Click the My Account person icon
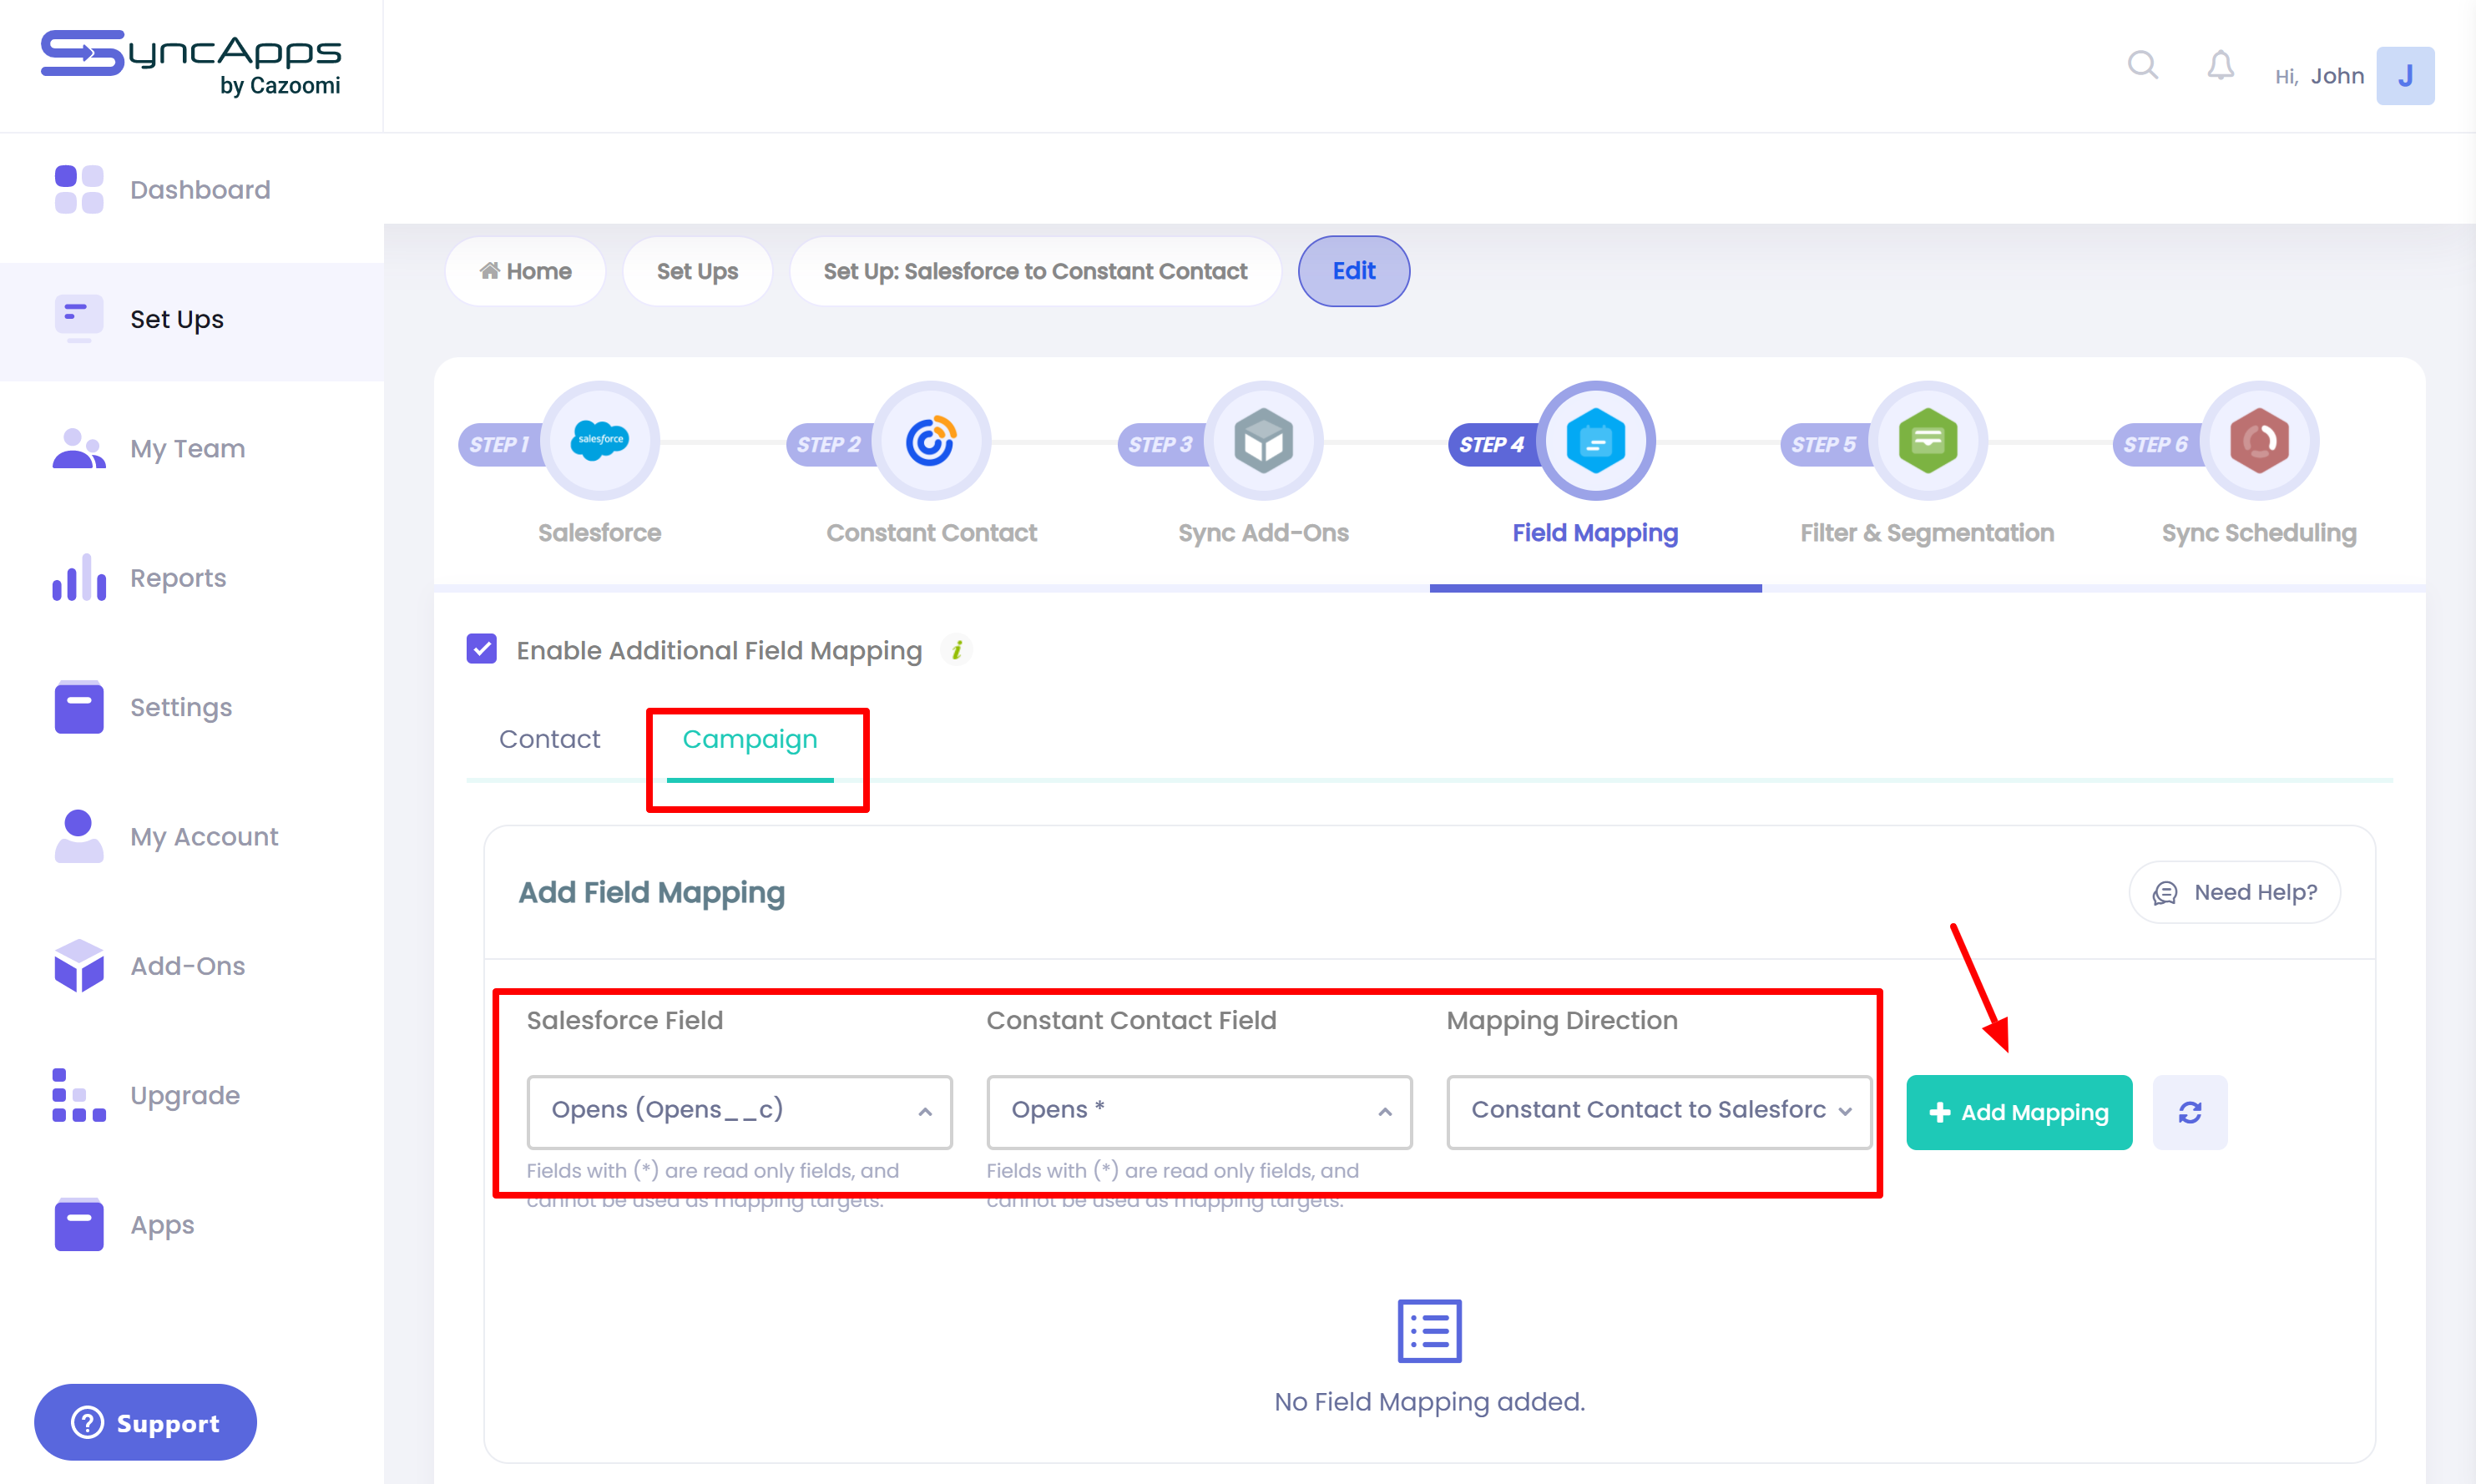This screenshot has height=1484, width=2476. [79, 836]
